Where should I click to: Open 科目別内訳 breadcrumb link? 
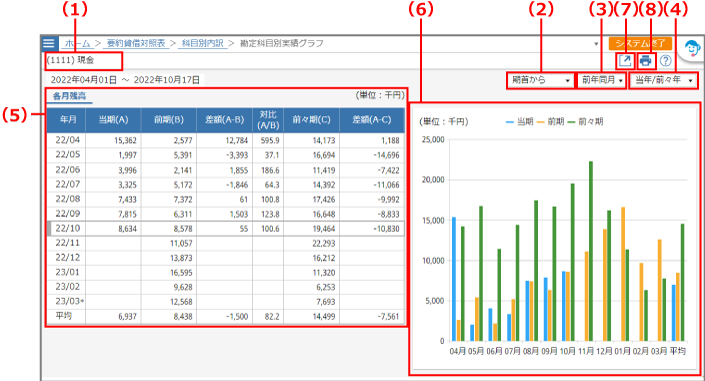(x=202, y=43)
